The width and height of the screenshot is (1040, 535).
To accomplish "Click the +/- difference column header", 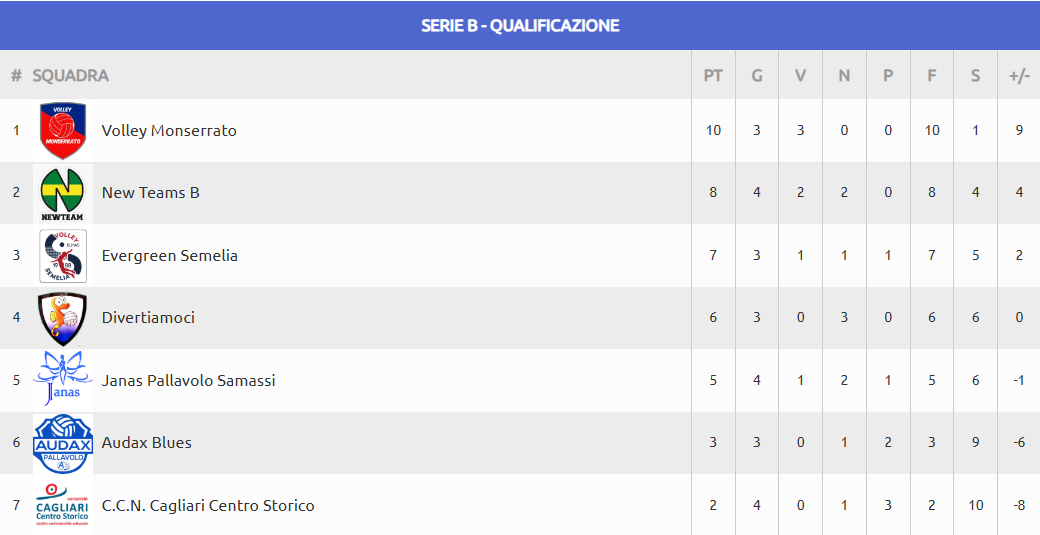I will [x=1019, y=75].
